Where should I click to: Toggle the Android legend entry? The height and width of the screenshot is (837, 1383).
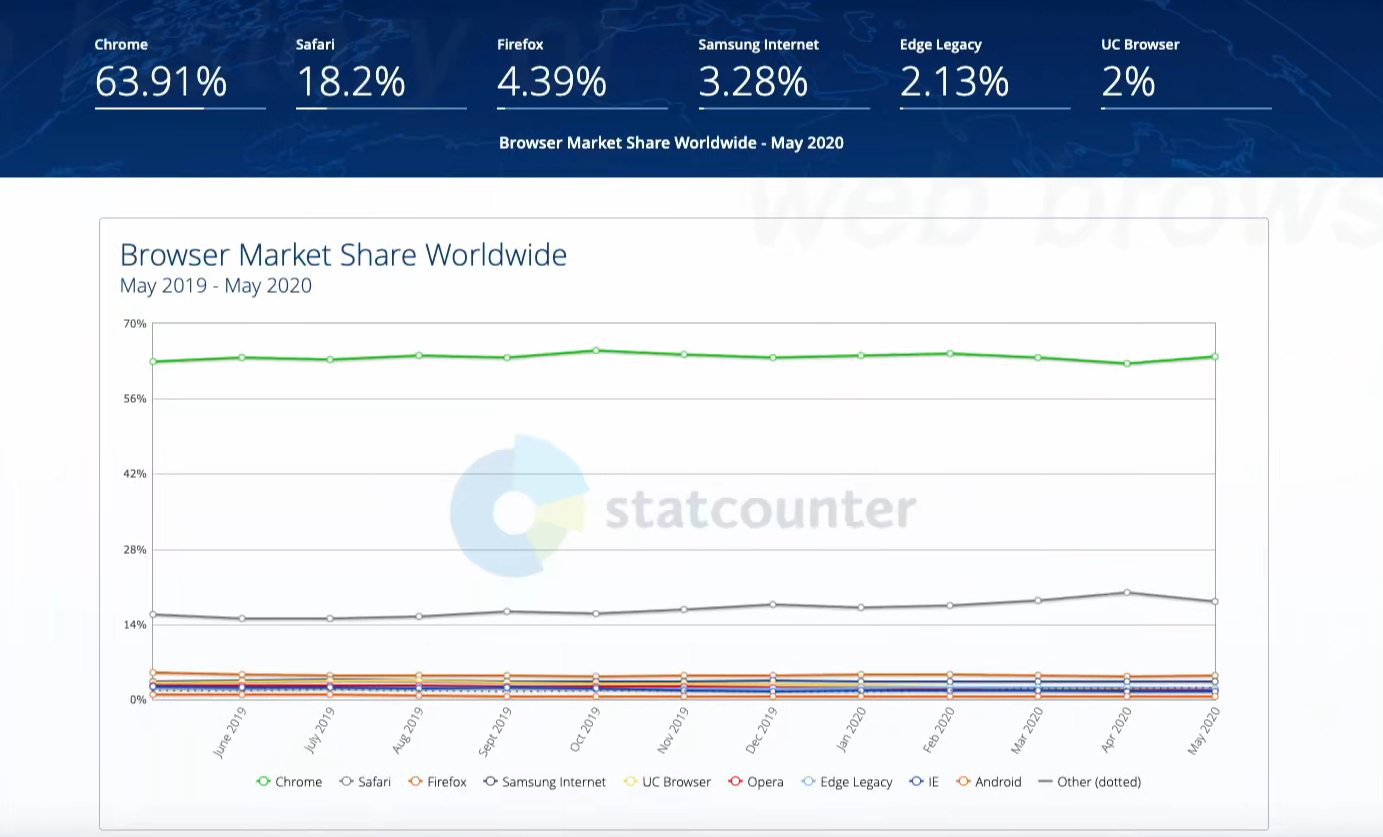click(989, 782)
